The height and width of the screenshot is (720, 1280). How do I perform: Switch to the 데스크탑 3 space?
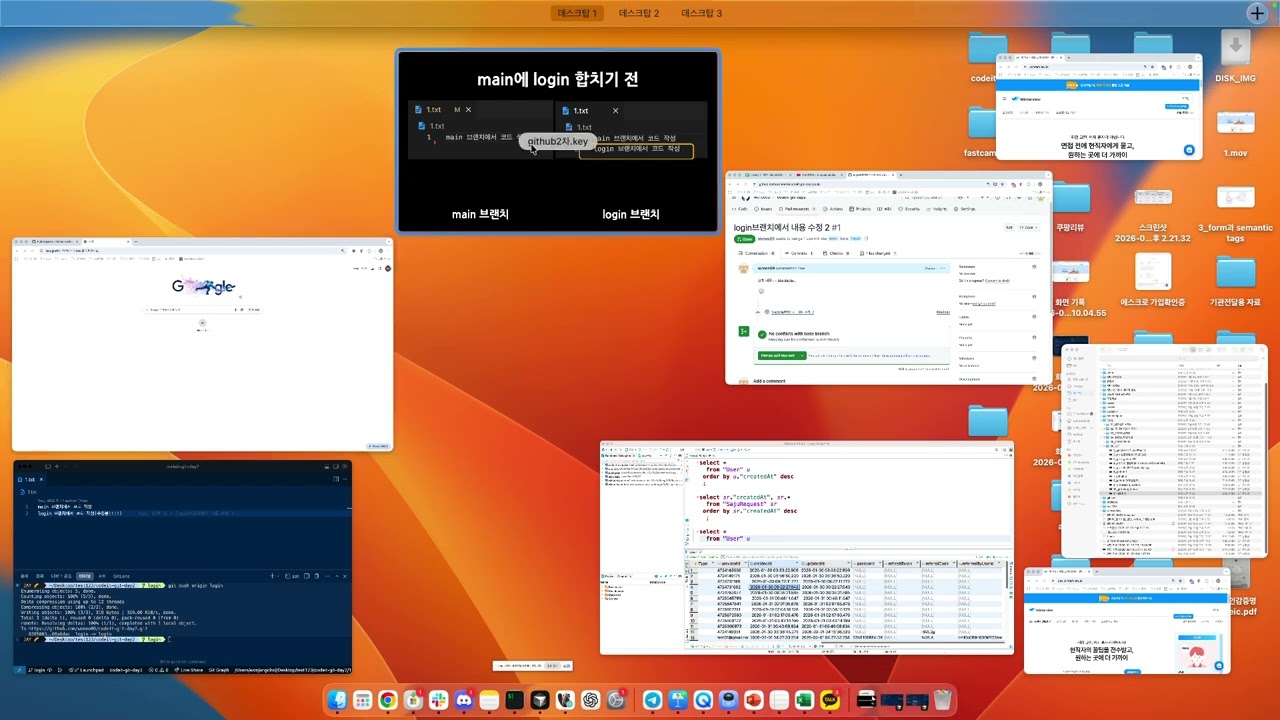701,13
